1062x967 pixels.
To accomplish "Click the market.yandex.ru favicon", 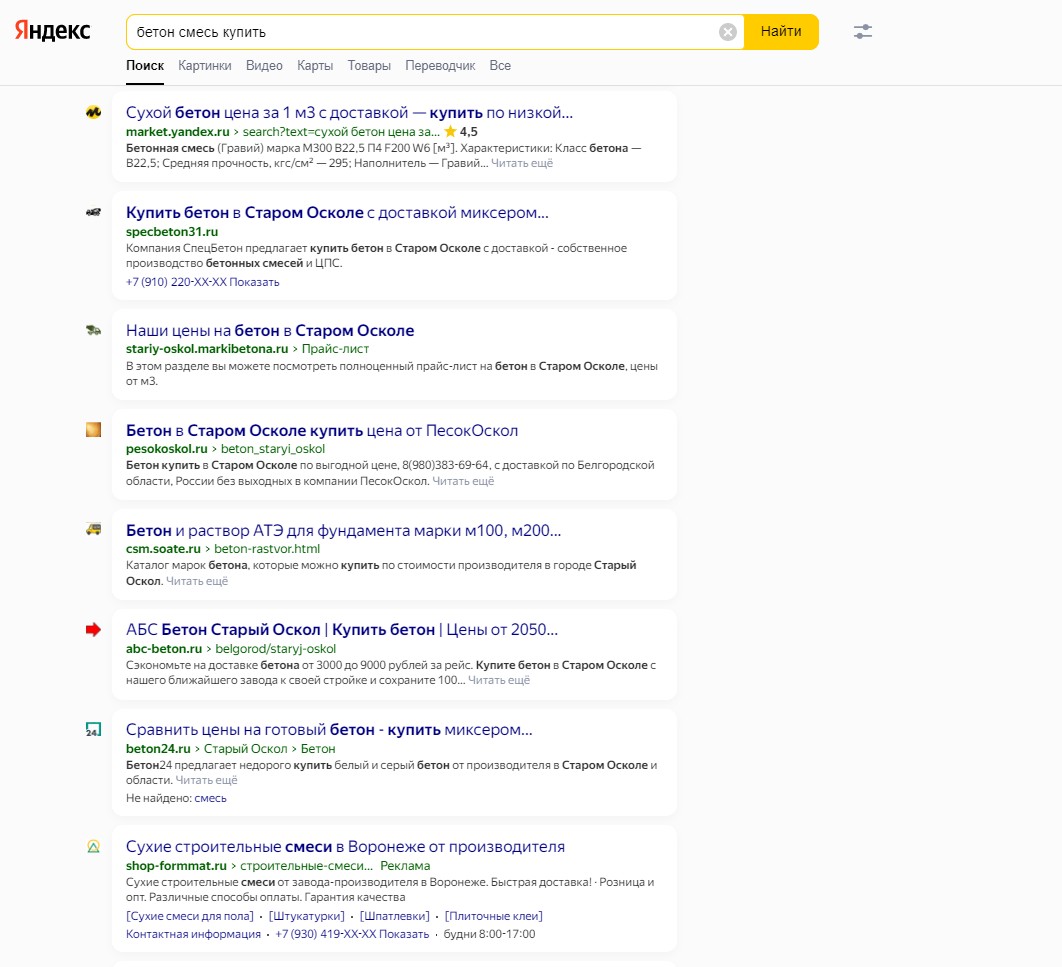I will [x=93, y=112].
